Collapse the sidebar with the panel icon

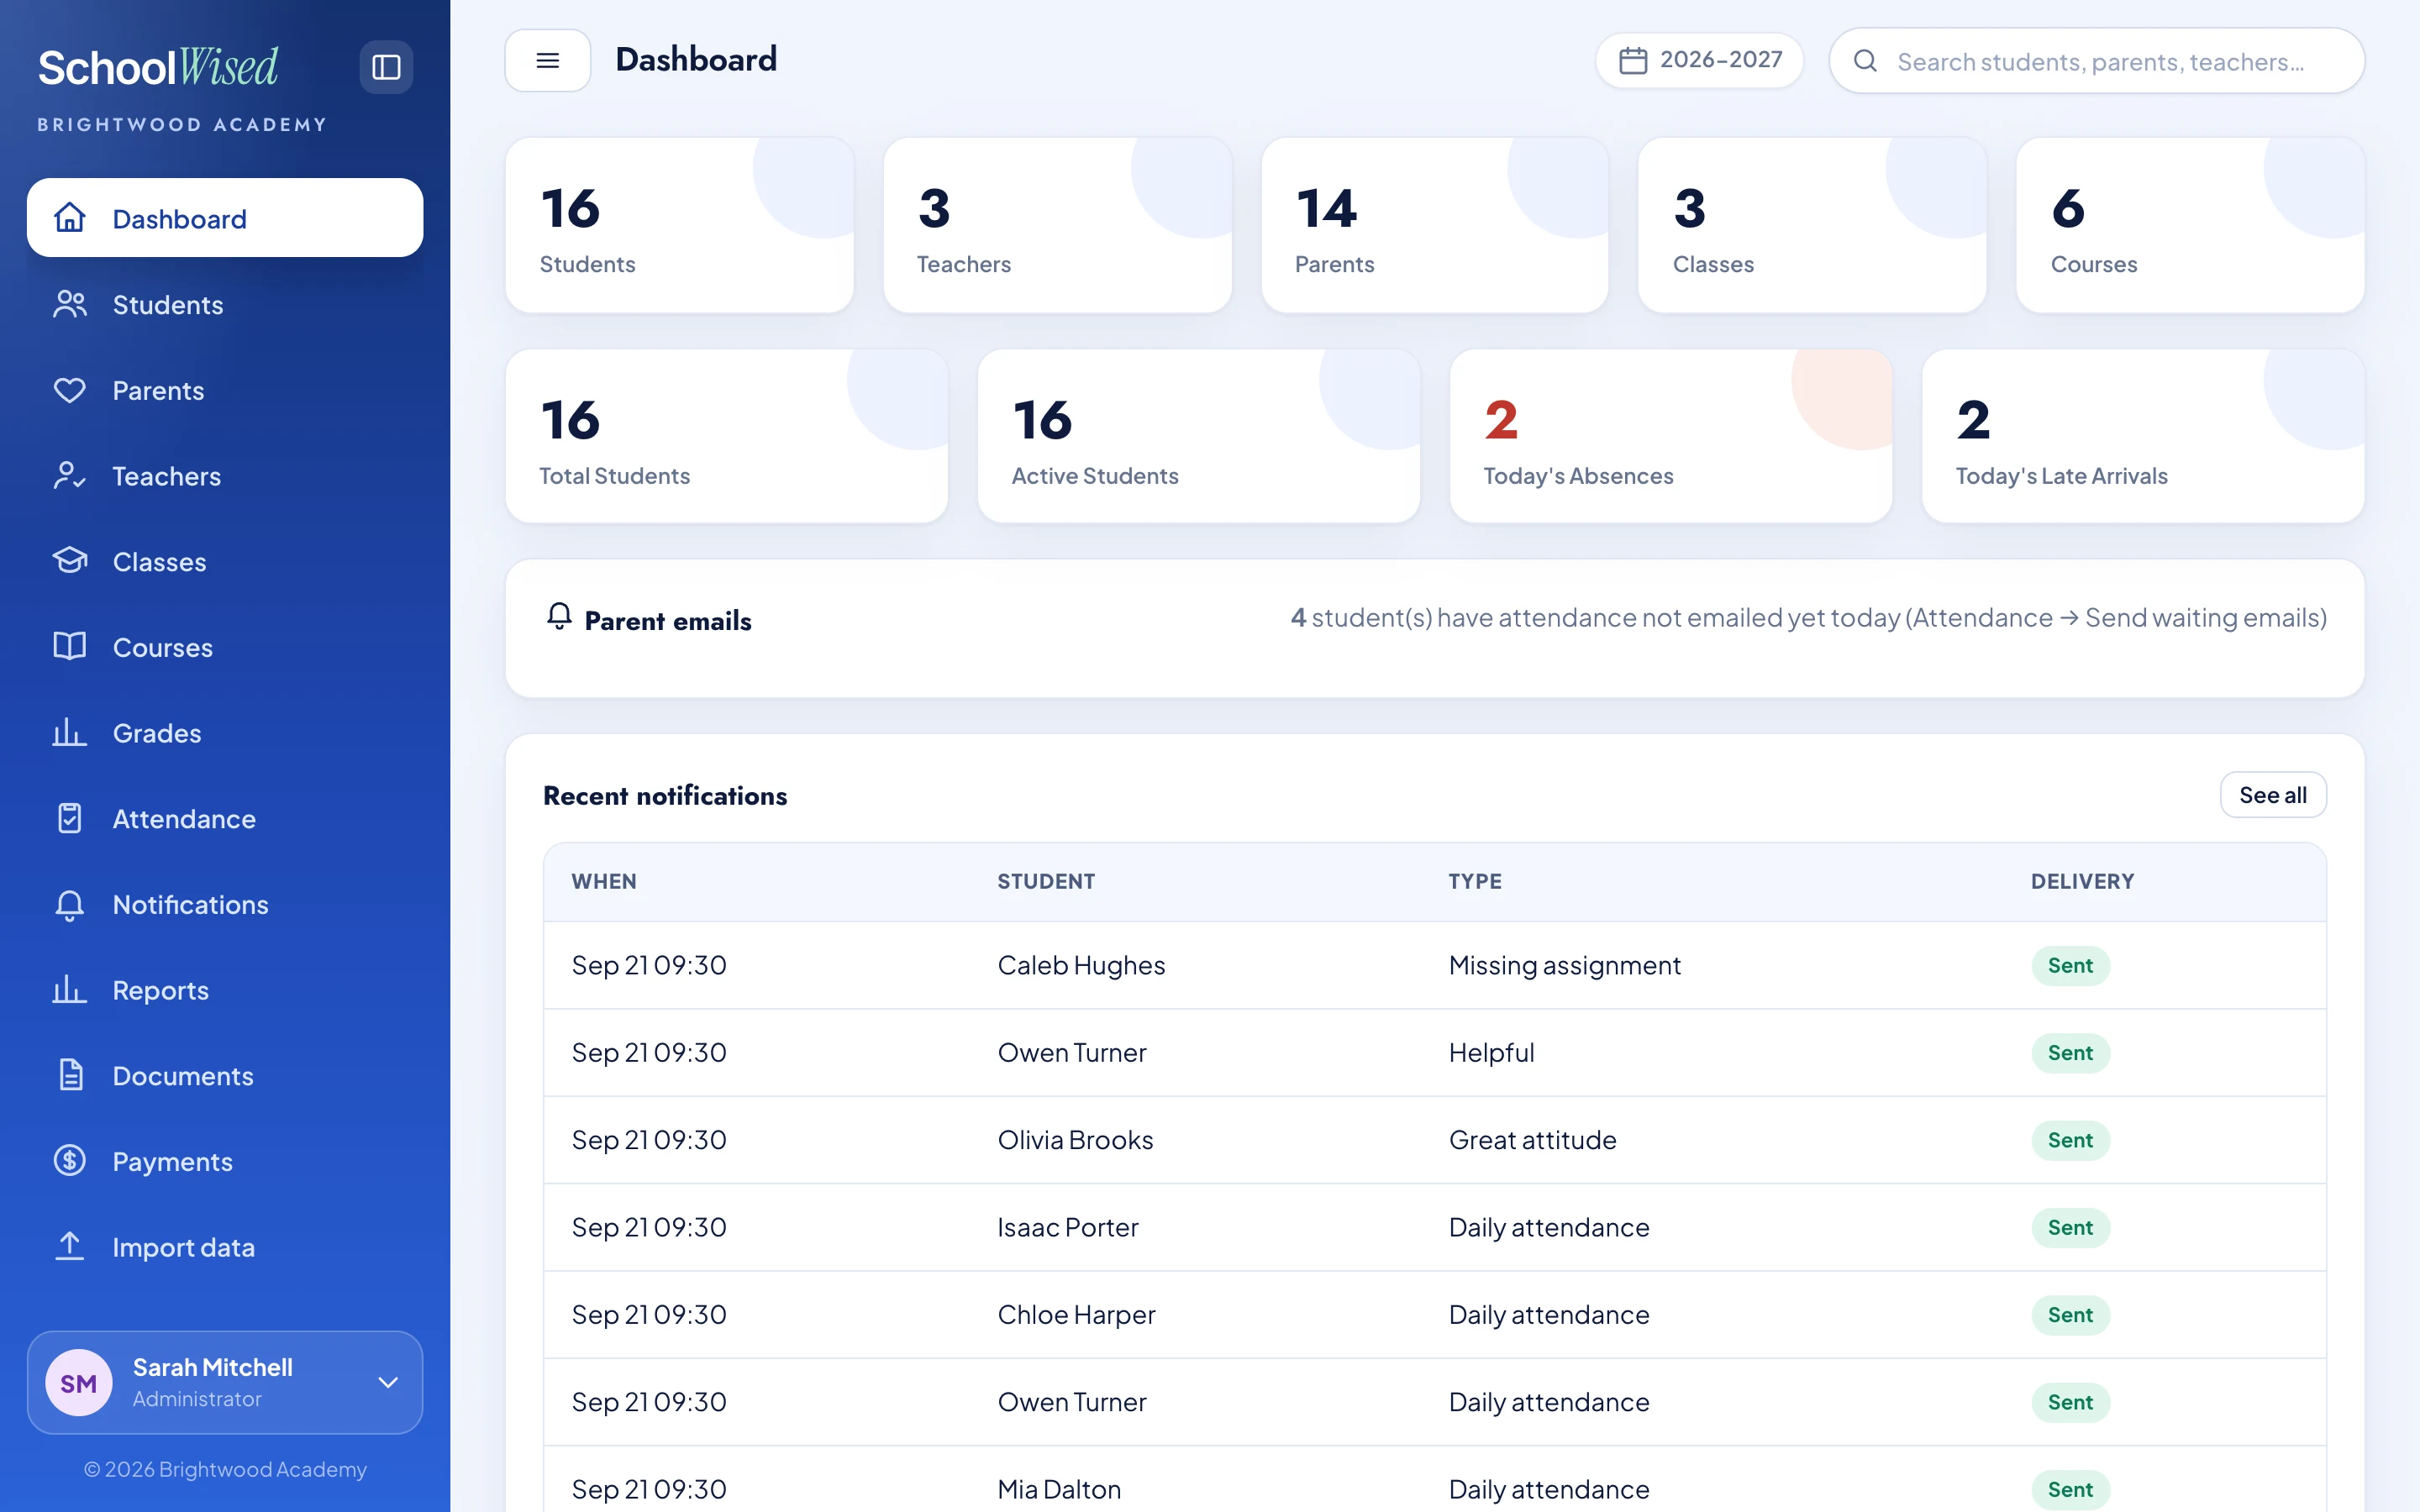point(386,67)
